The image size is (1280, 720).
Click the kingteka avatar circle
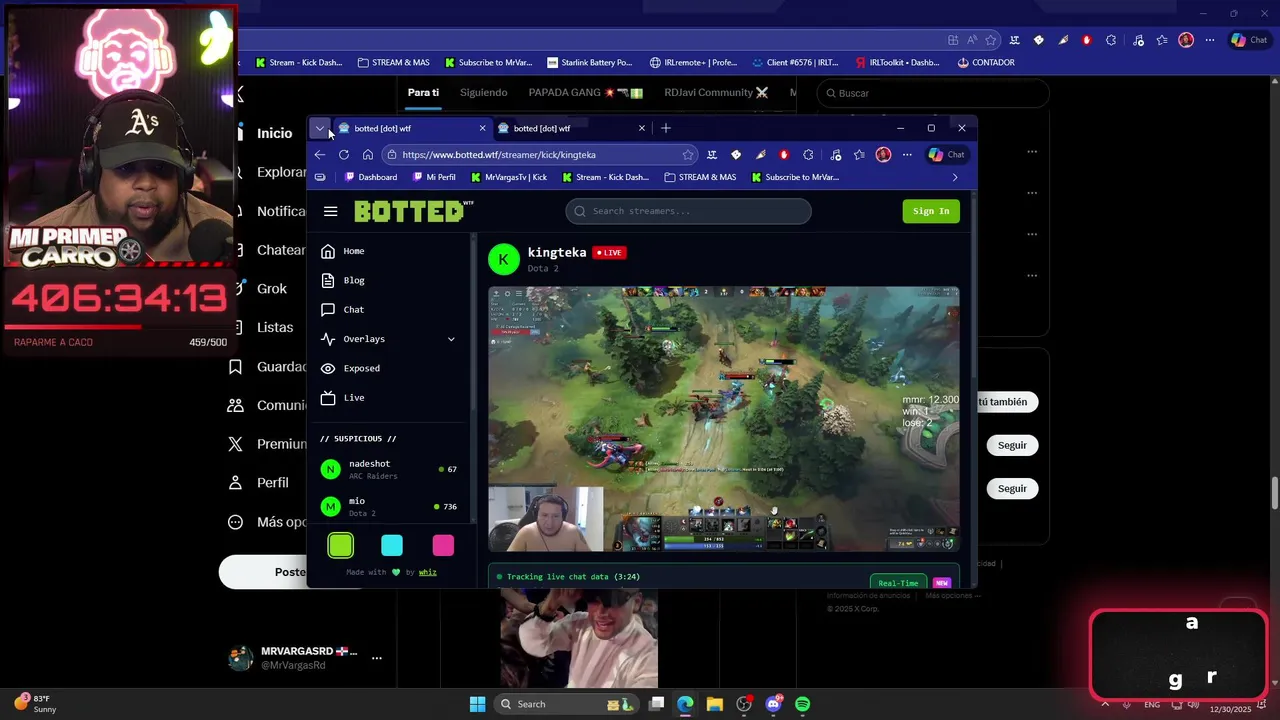(504, 259)
